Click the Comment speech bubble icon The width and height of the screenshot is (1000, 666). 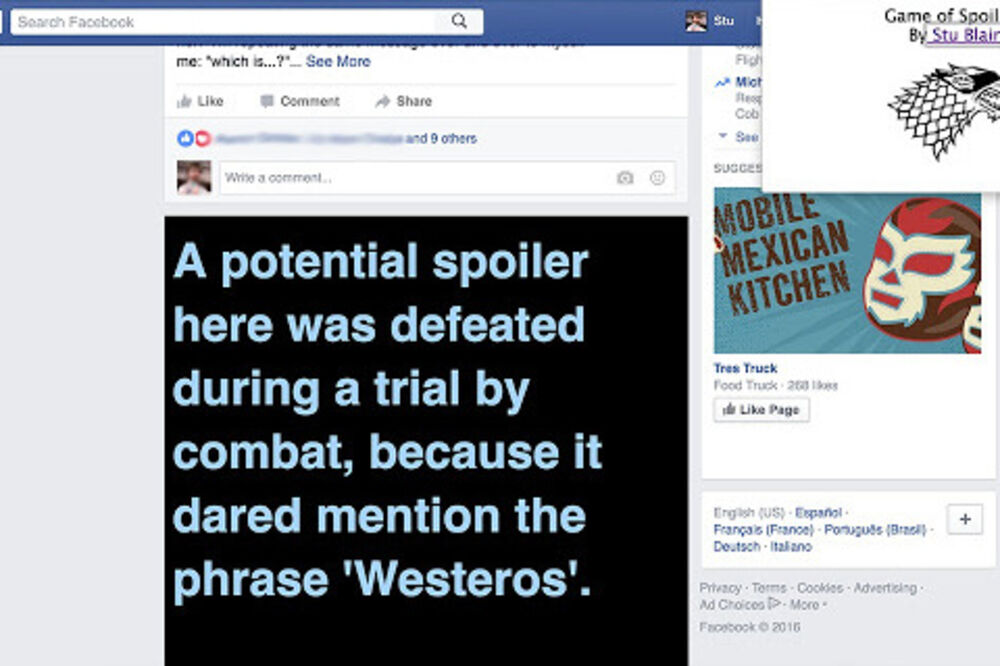267,101
